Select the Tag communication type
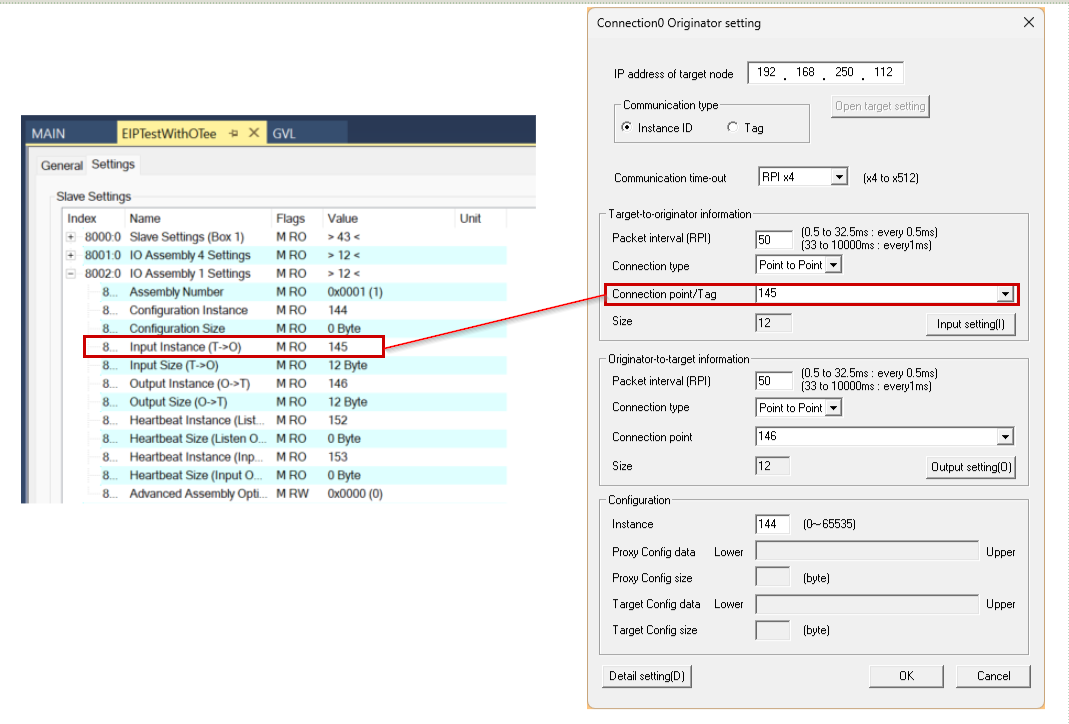Screen dimensions: 1069x724 pos(732,128)
